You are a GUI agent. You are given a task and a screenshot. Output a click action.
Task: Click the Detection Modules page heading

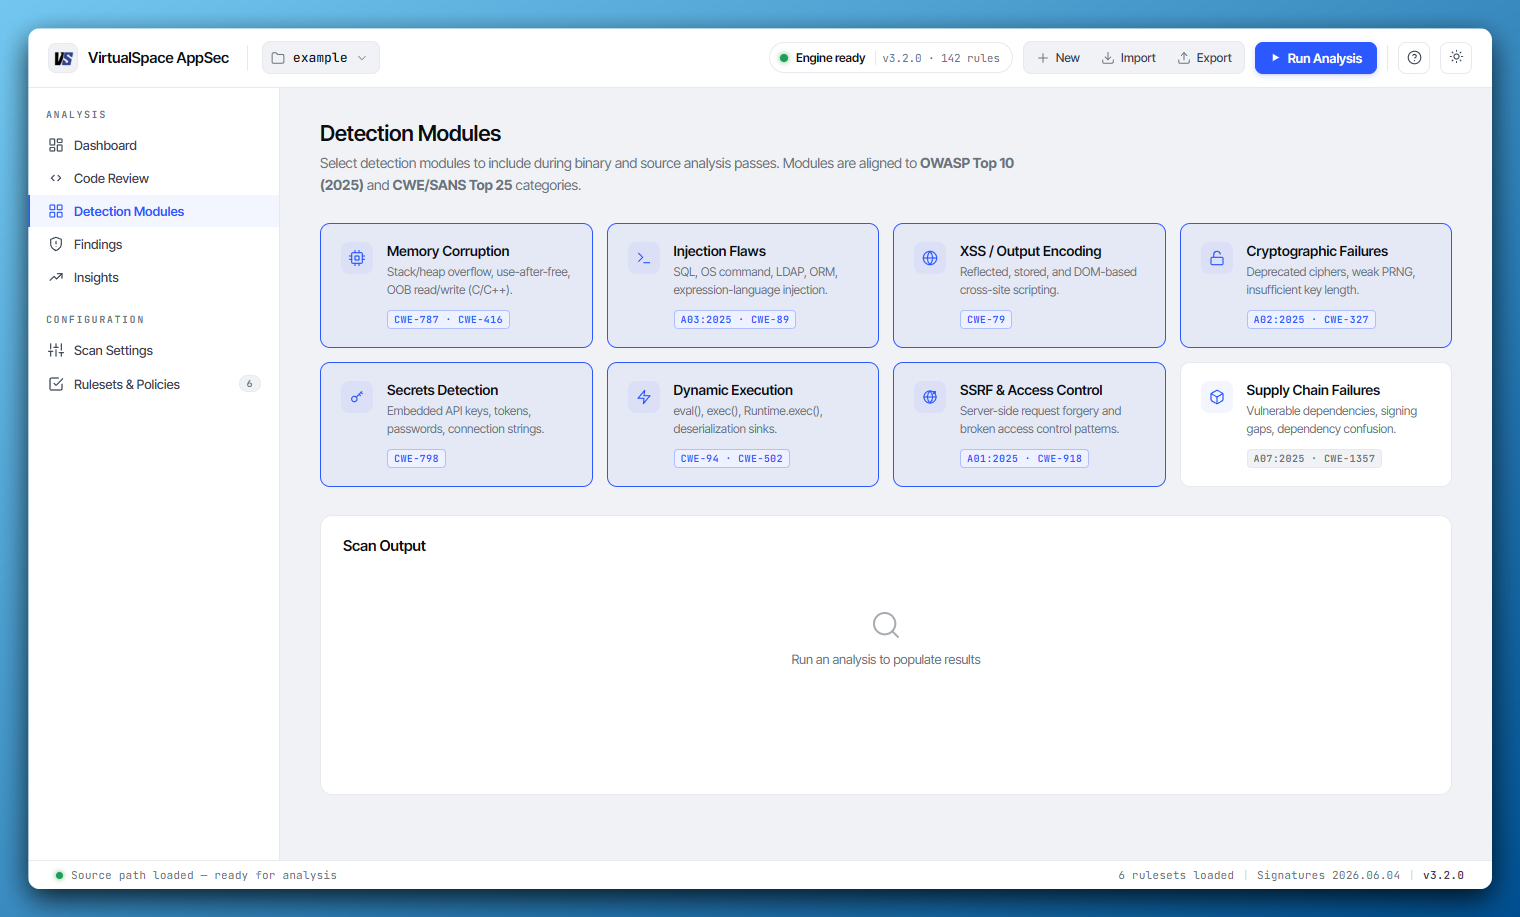410,133
